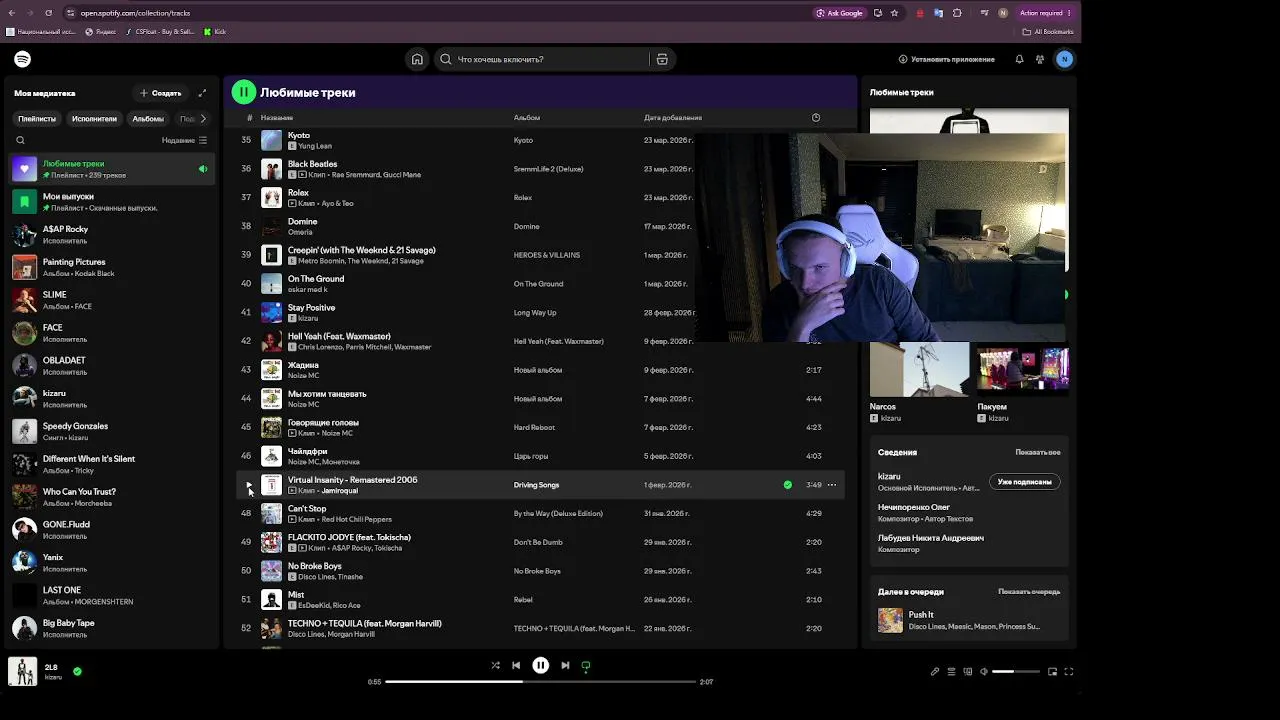This screenshot has height=720, width=1280.
Task: Skip to the previous track
Action: (516, 665)
